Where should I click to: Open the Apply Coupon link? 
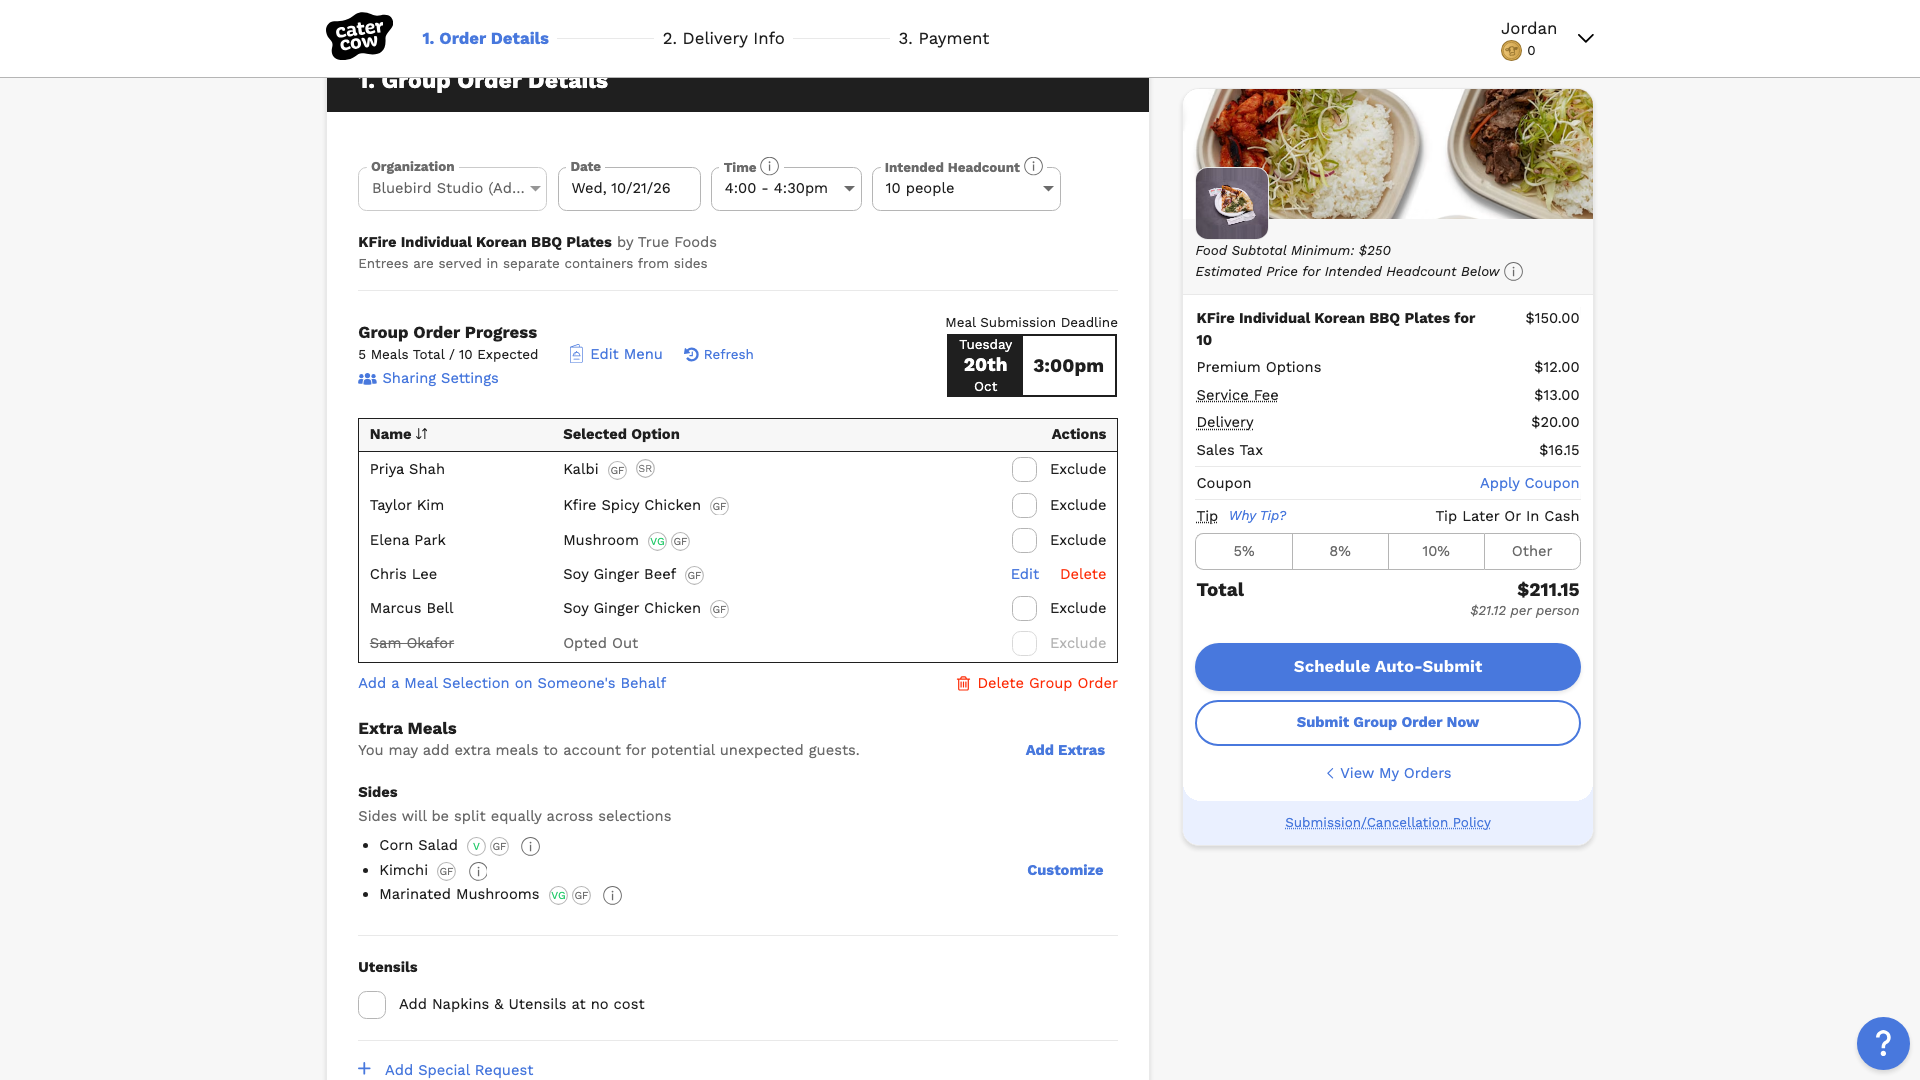pos(1529,483)
